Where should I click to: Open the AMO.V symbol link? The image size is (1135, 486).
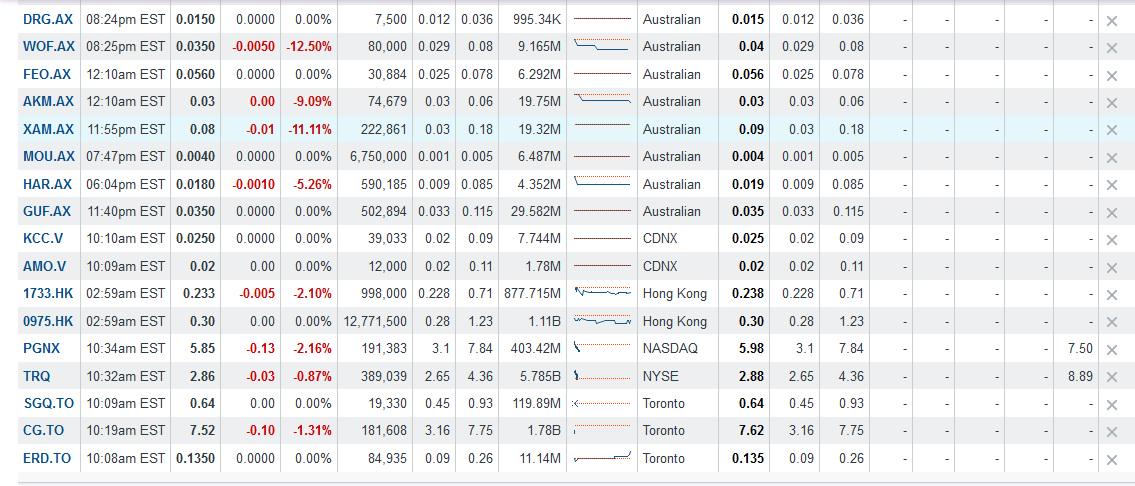click(44, 266)
